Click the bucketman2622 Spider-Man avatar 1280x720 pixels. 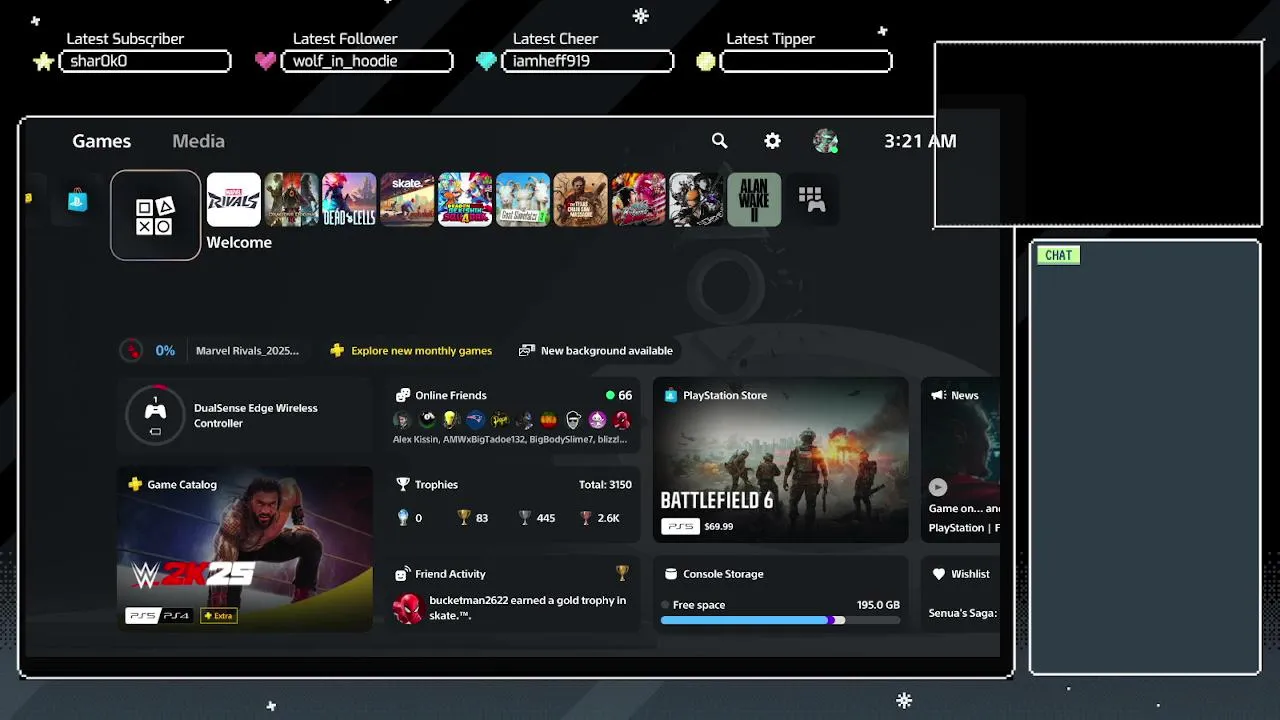click(x=408, y=609)
